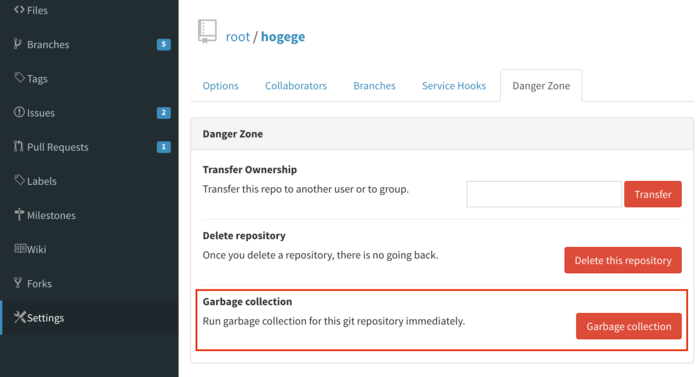Focus the transfer ownership text field
The width and height of the screenshot is (700, 377).
(544, 194)
